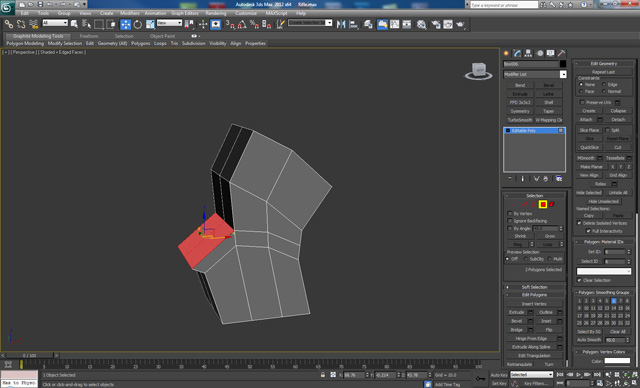Activate the Select and Scale tool
Viewport: 640px width, 388px height.
pos(150,24)
